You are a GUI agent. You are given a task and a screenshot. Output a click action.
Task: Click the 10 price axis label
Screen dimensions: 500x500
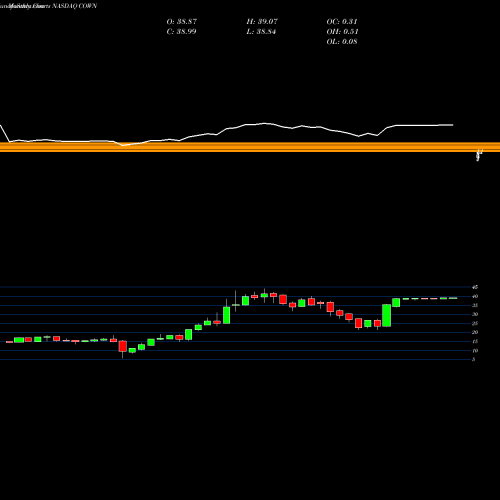(x=475, y=351)
